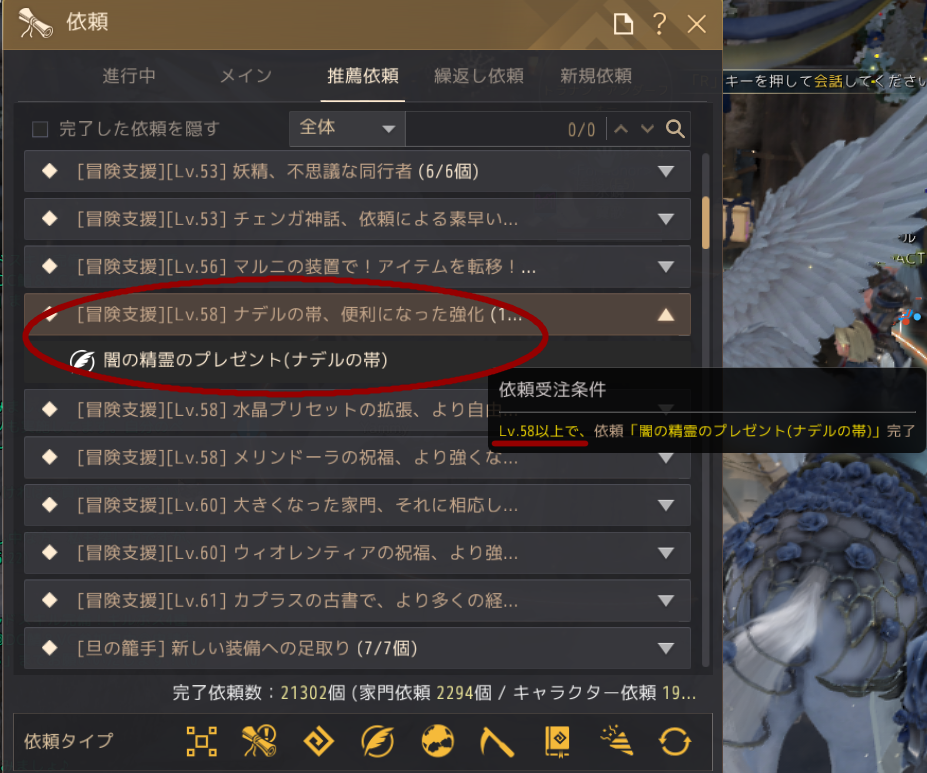This screenshot has width=927, height=773.
Task: Toggle the Black Spirit feather quest type icon
Action: tap(378, 741)
